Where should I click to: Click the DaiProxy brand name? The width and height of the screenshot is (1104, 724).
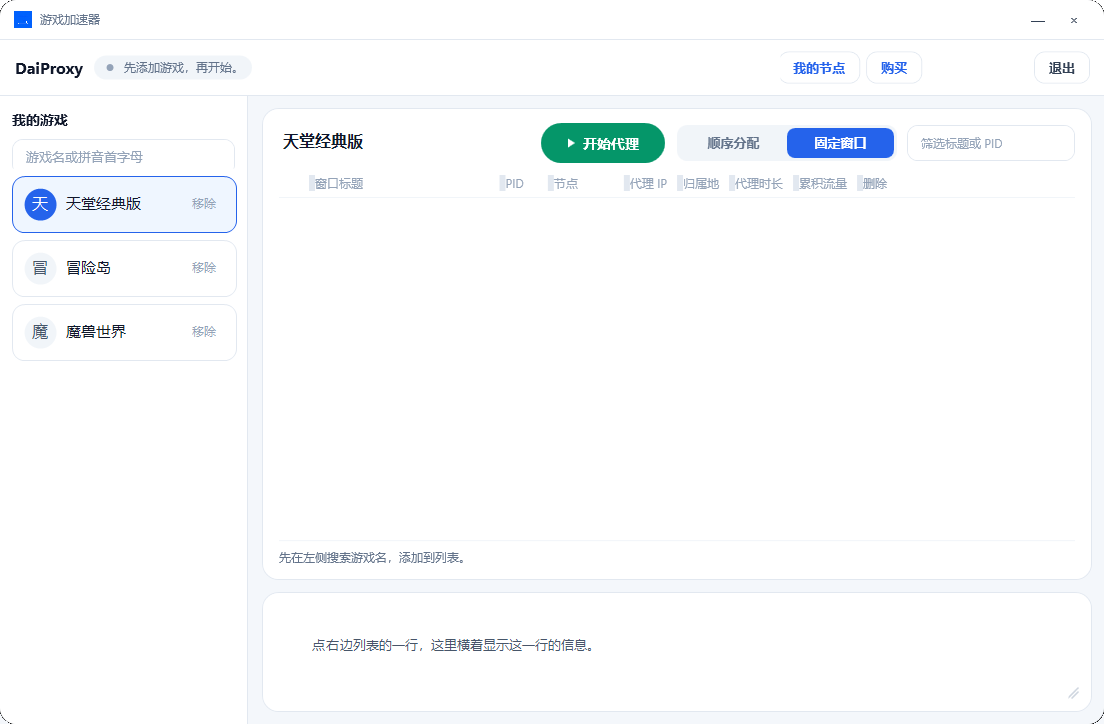click(49, 69)
